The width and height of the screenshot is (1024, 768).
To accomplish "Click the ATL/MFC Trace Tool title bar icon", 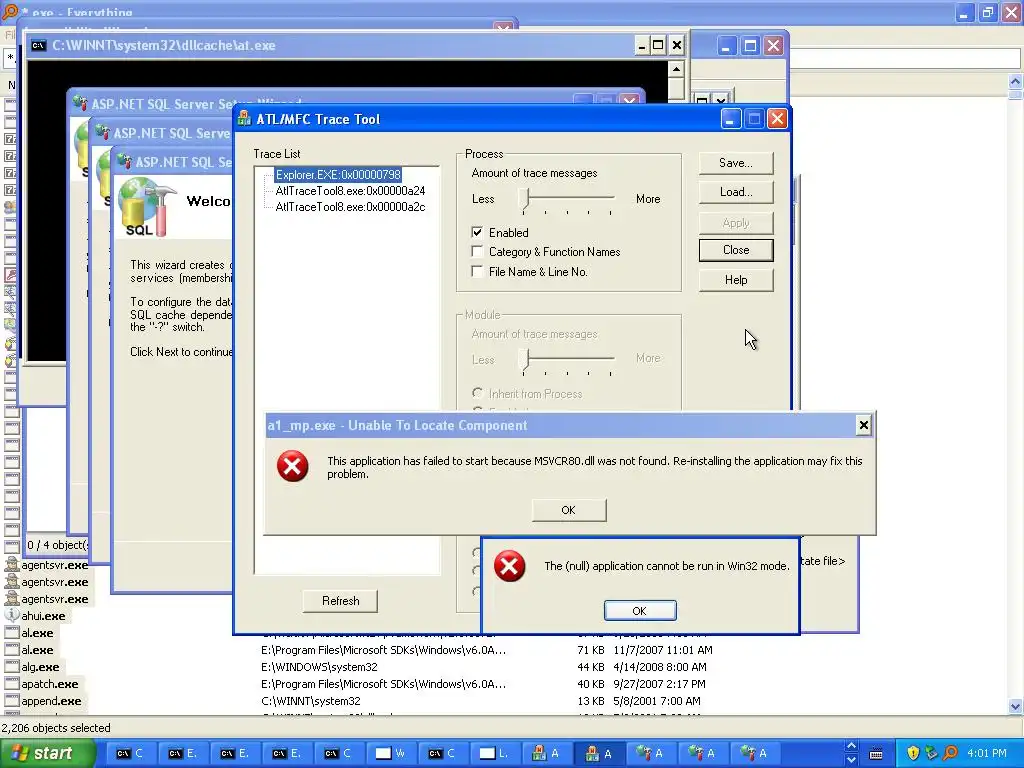I will (x=245, y=119).
